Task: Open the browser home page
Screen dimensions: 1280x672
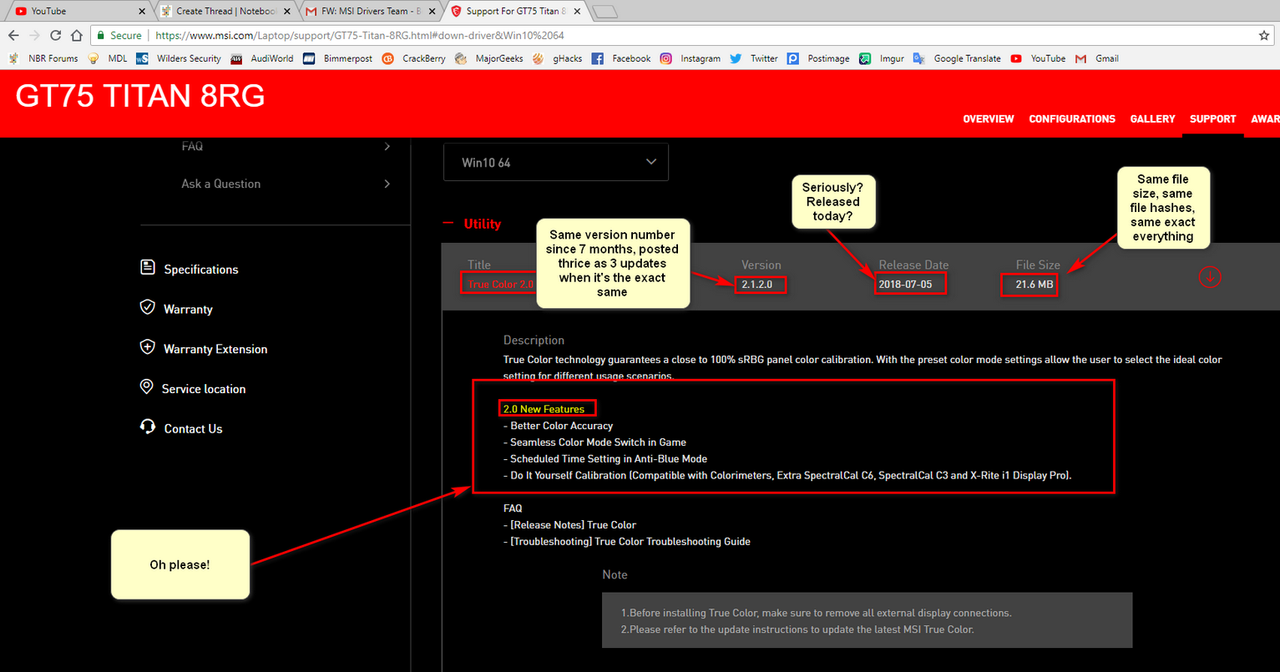Action: (77, 35)
